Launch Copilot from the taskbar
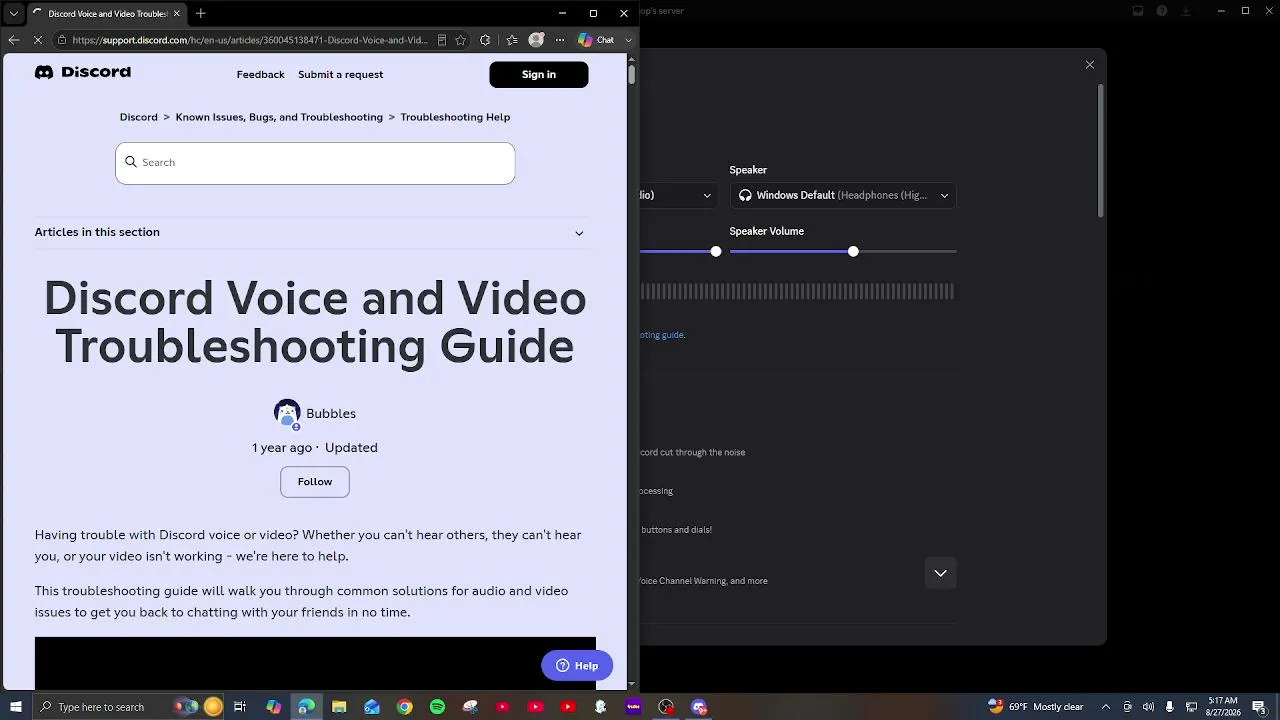This screenshot has width=1280, height=720. pyautogui.click(x=273, y=707)
